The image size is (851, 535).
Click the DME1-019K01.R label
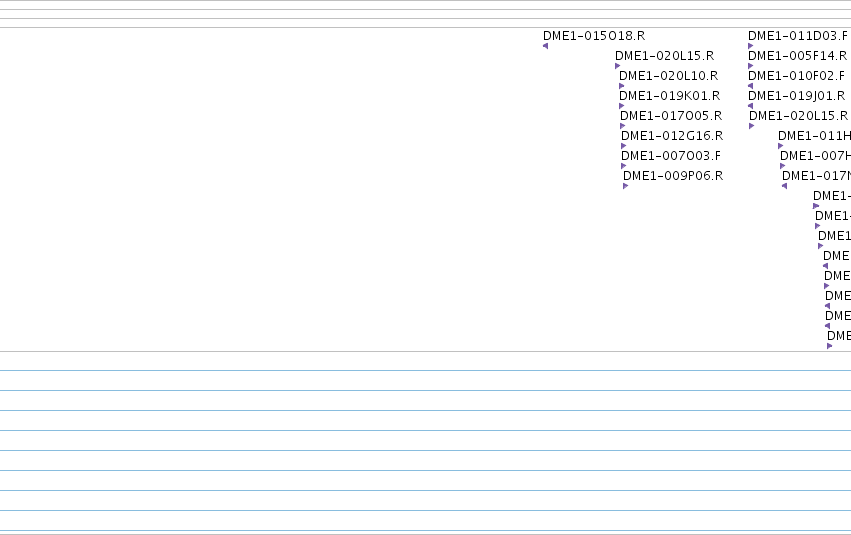[669, 96]
